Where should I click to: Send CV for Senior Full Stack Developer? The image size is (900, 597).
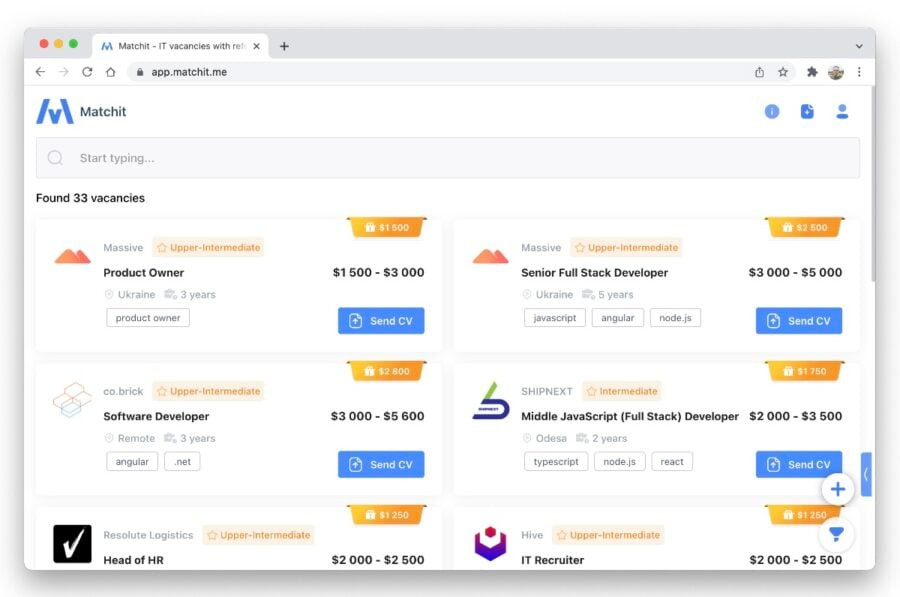click(799, 320)
